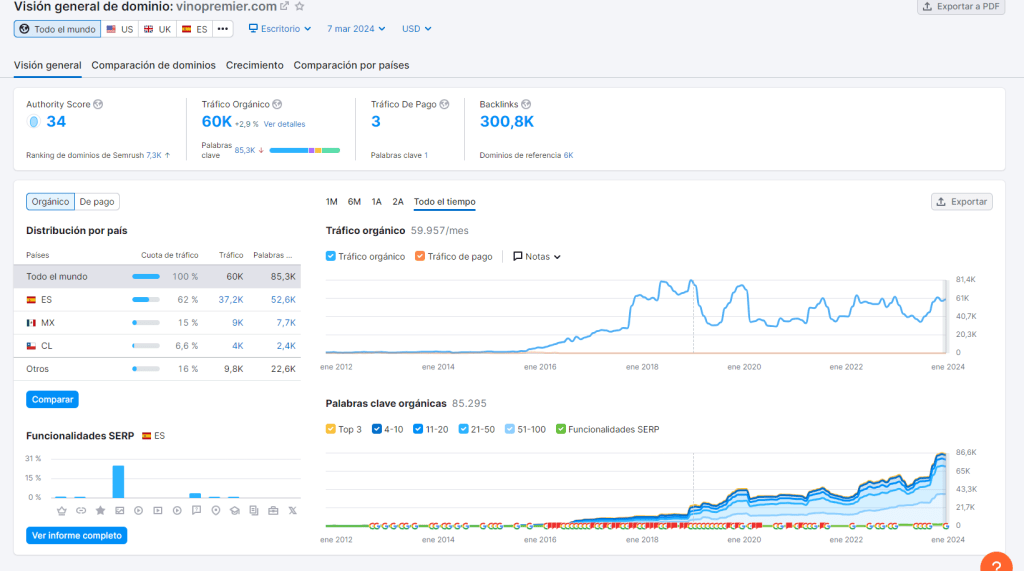The height and width of the screenshot is (571, 1024).
Task: Click the crown SERP feature icon
Action: coord(61,511)
